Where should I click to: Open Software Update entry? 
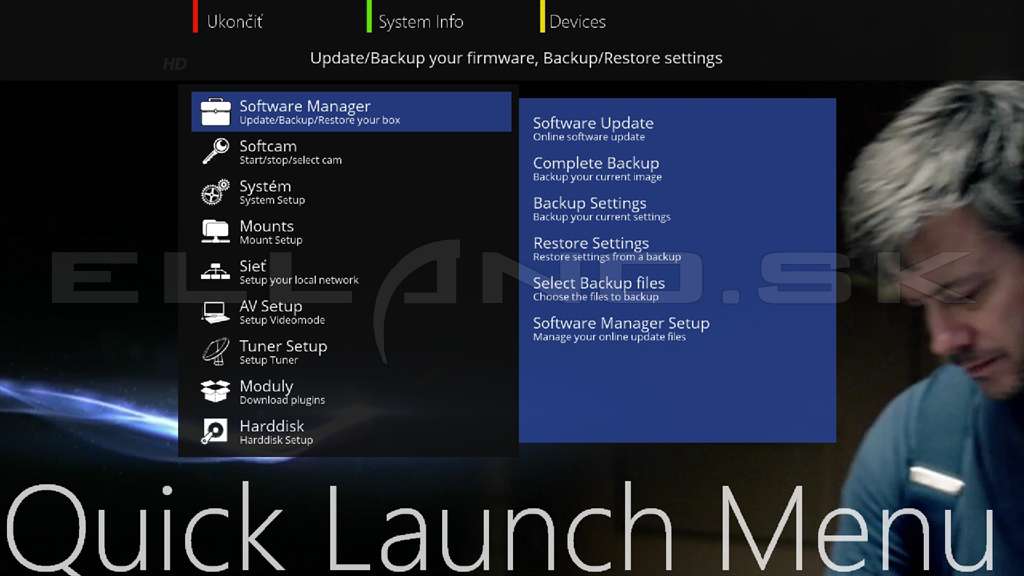pos(593,129)
